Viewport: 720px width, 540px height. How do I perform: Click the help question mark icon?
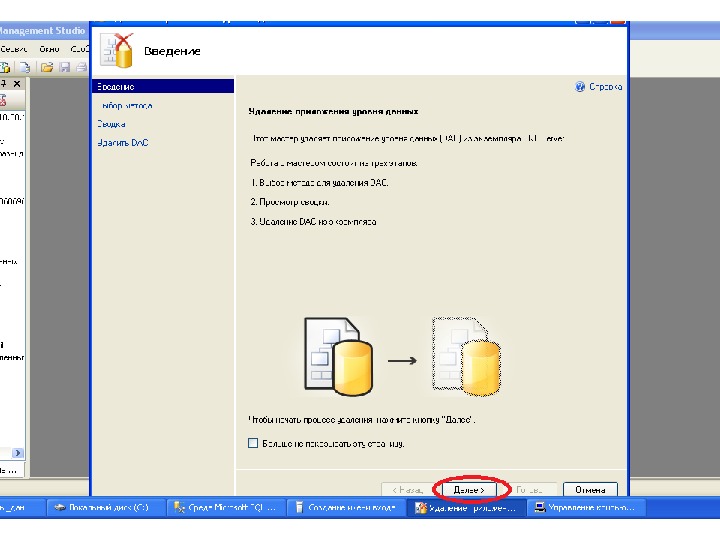580,86
